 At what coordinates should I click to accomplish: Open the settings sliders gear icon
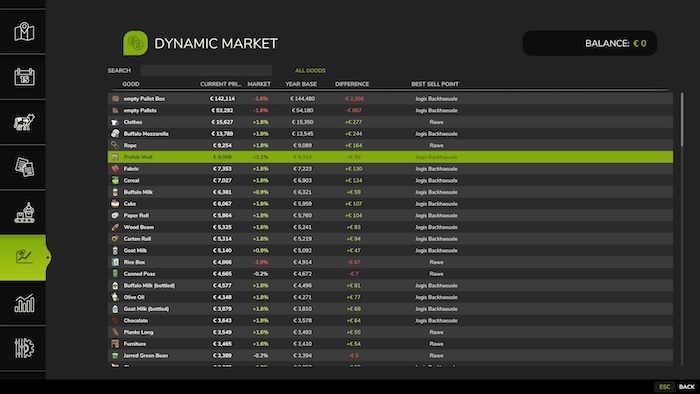24,348
